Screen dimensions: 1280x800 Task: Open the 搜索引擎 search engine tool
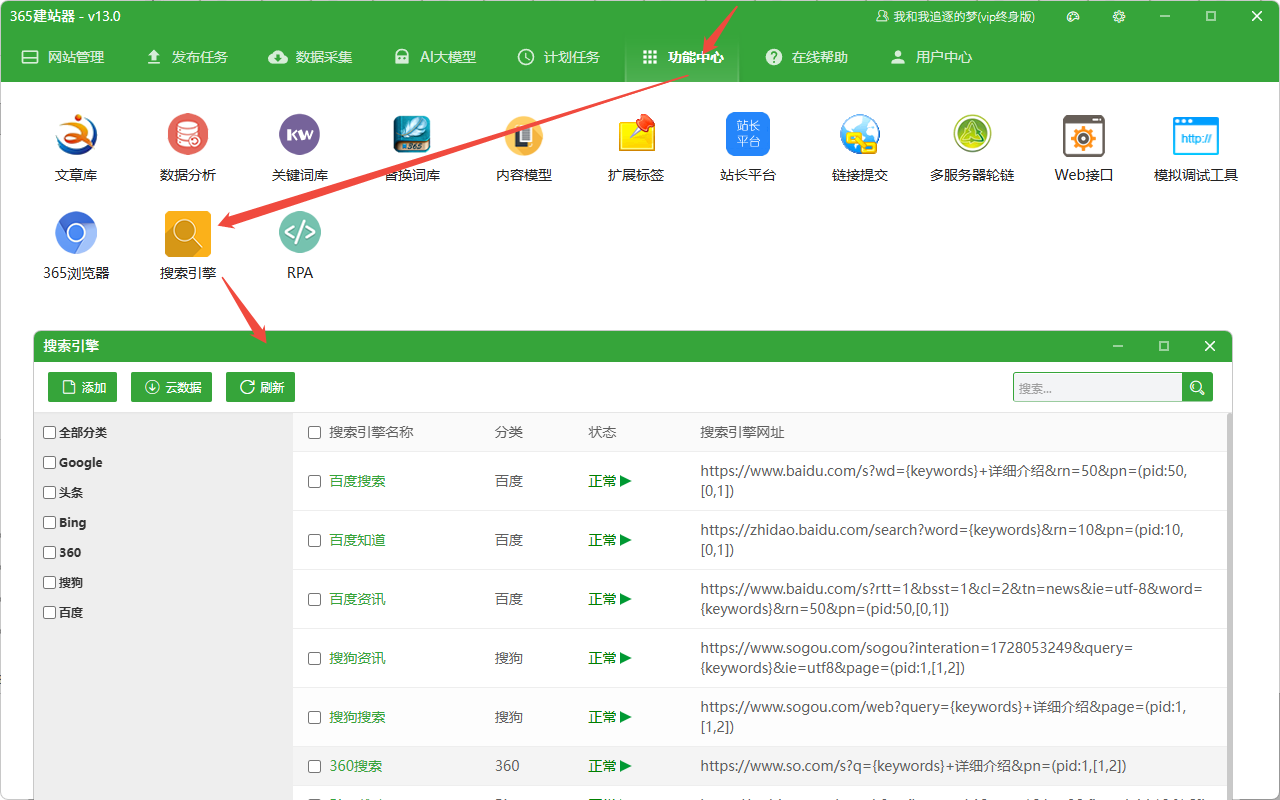coord(188,246)
